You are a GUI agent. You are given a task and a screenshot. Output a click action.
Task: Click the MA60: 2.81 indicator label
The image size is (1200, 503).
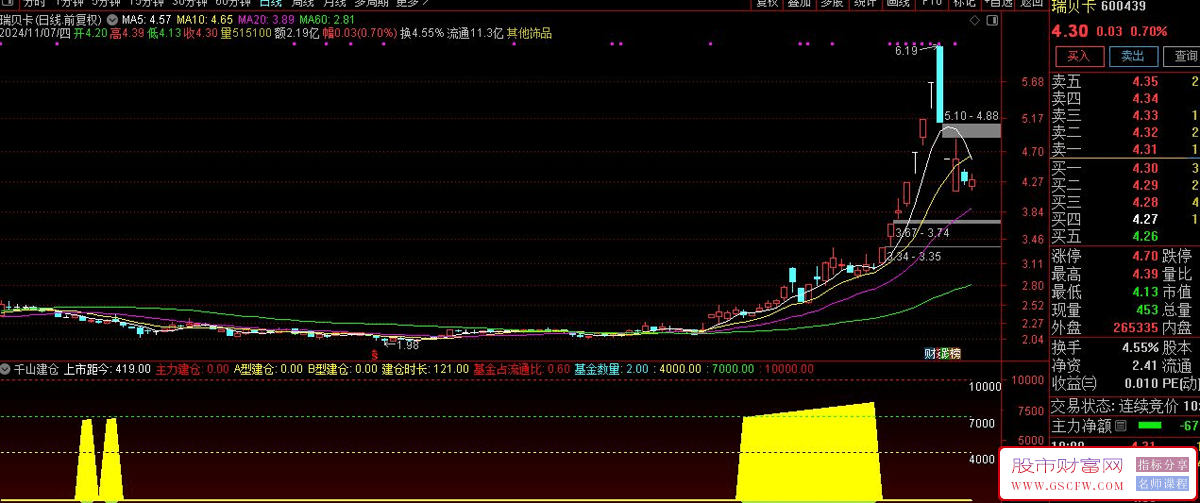[x=327, y=19]
